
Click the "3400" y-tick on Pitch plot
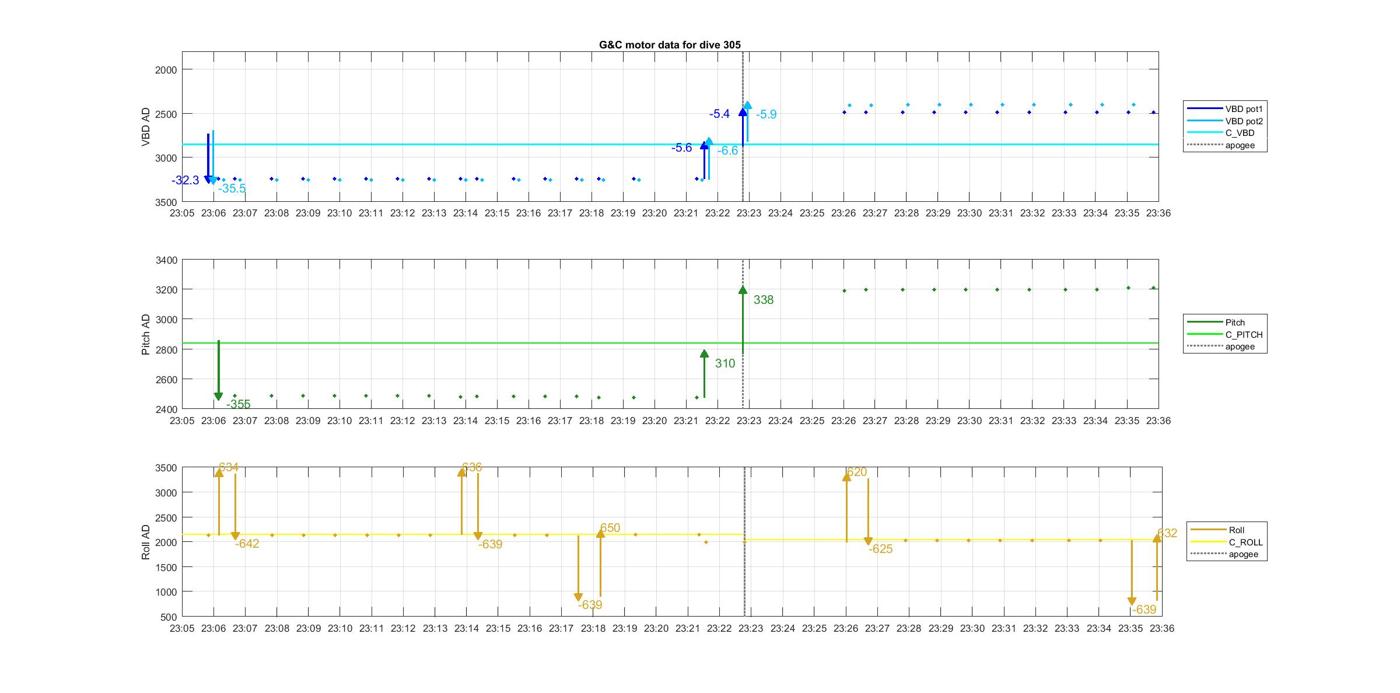165,261
